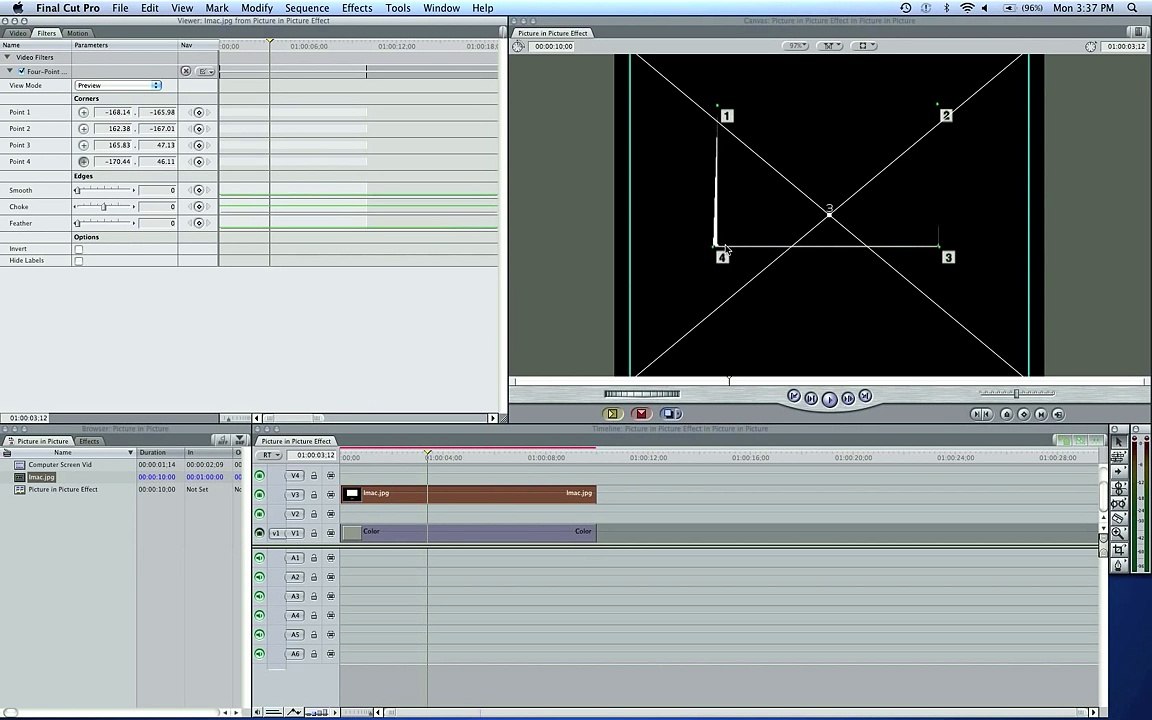Add a keyframe for Point 2
Viewport: 1152px width, 720px height.
198,129
